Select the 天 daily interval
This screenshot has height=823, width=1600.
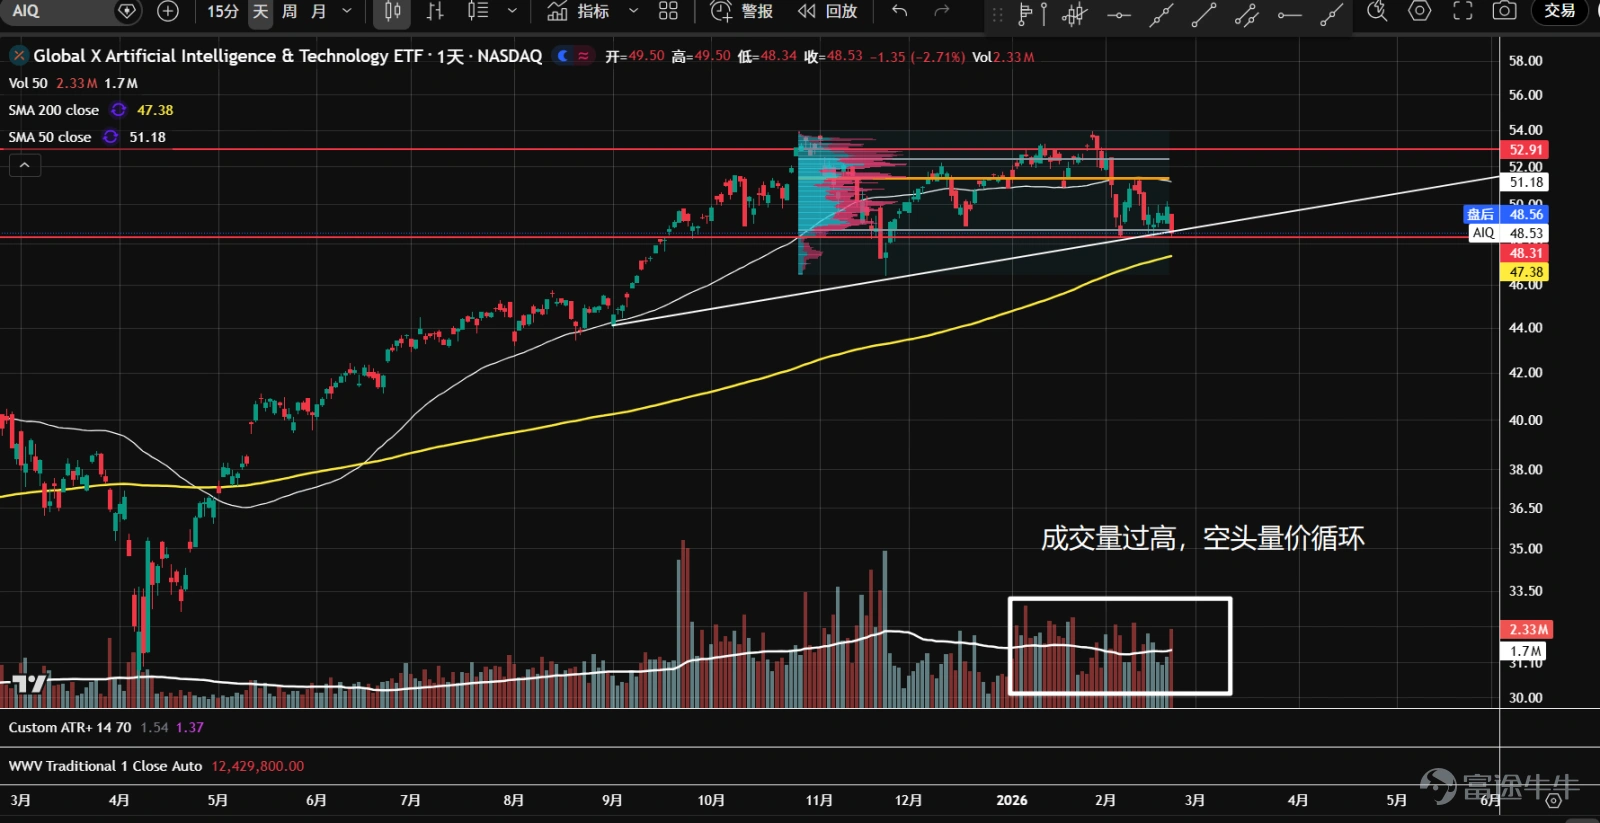[260, 11]
